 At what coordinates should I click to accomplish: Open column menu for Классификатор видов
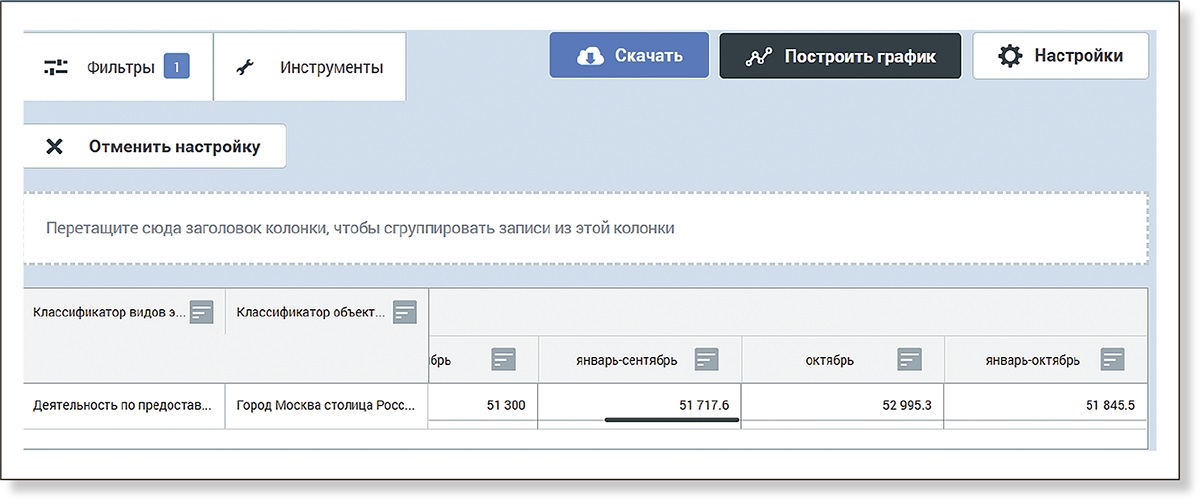pyautogui.click(x=202, y=313)
